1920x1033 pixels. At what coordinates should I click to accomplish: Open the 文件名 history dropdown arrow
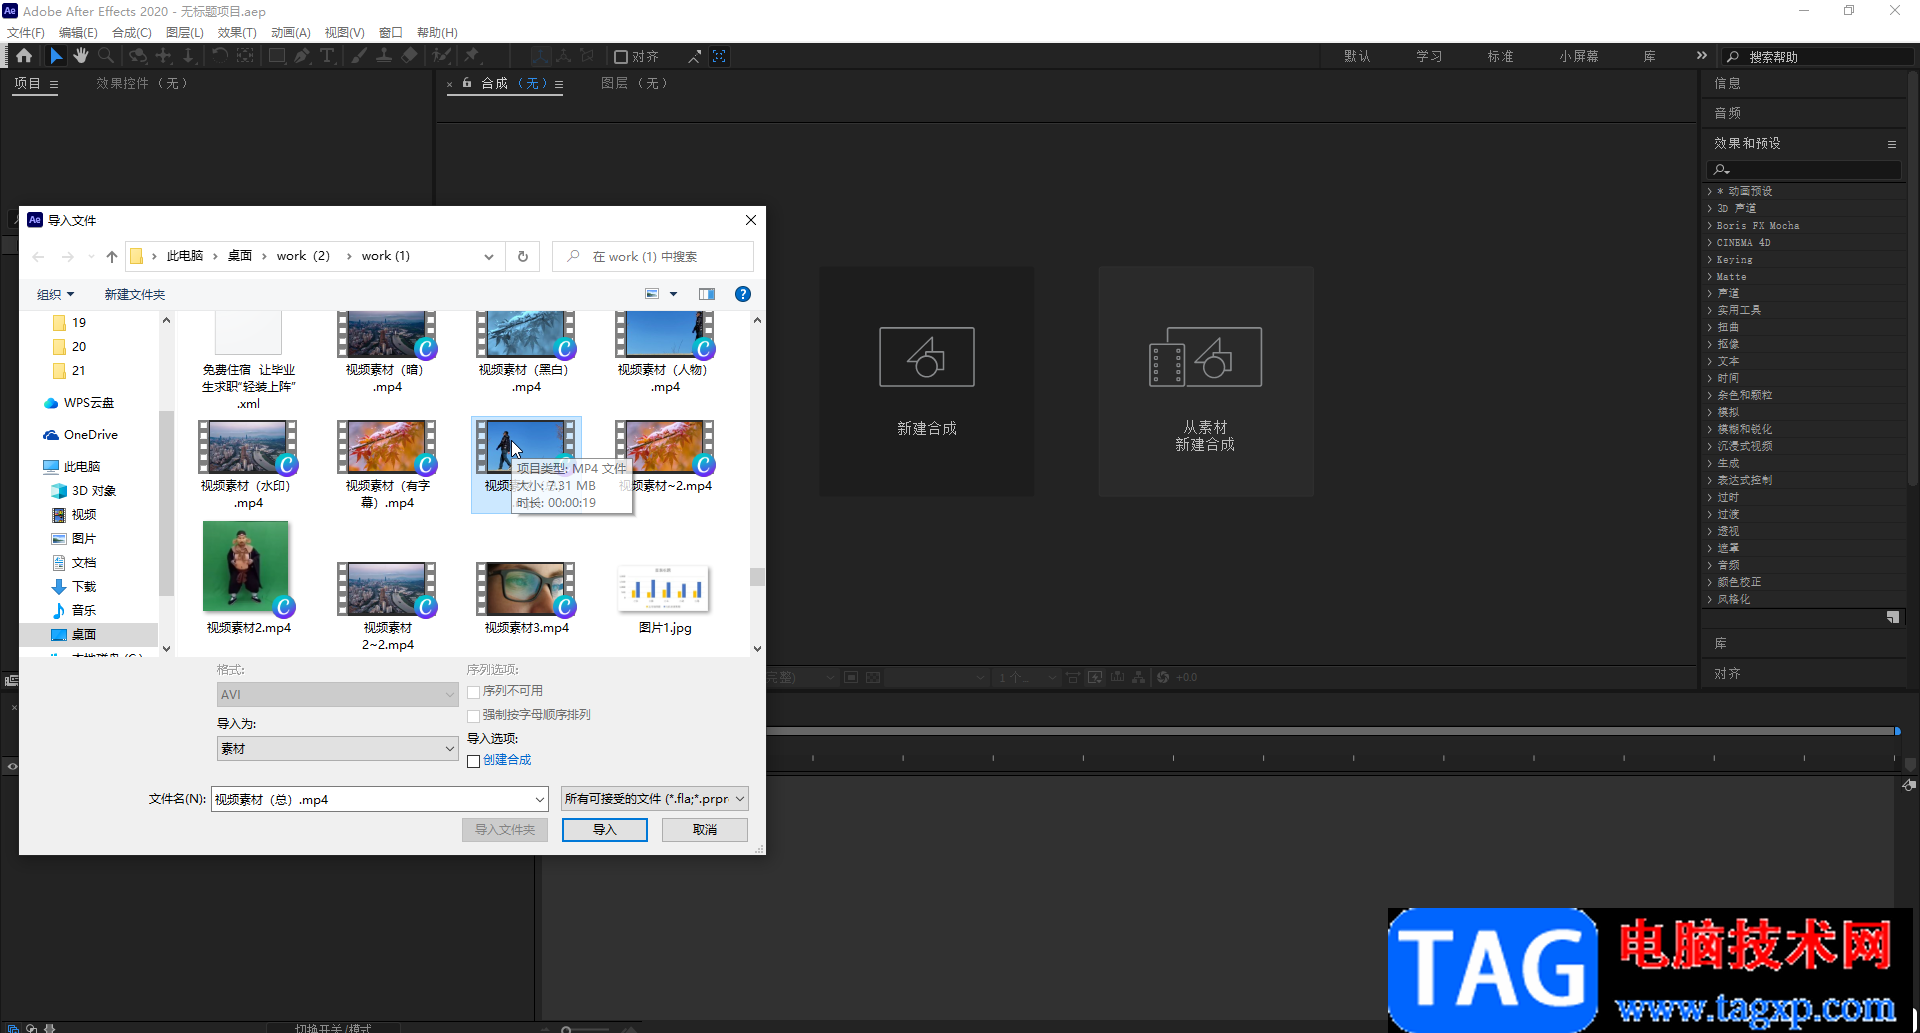click(x=540, y=799)
